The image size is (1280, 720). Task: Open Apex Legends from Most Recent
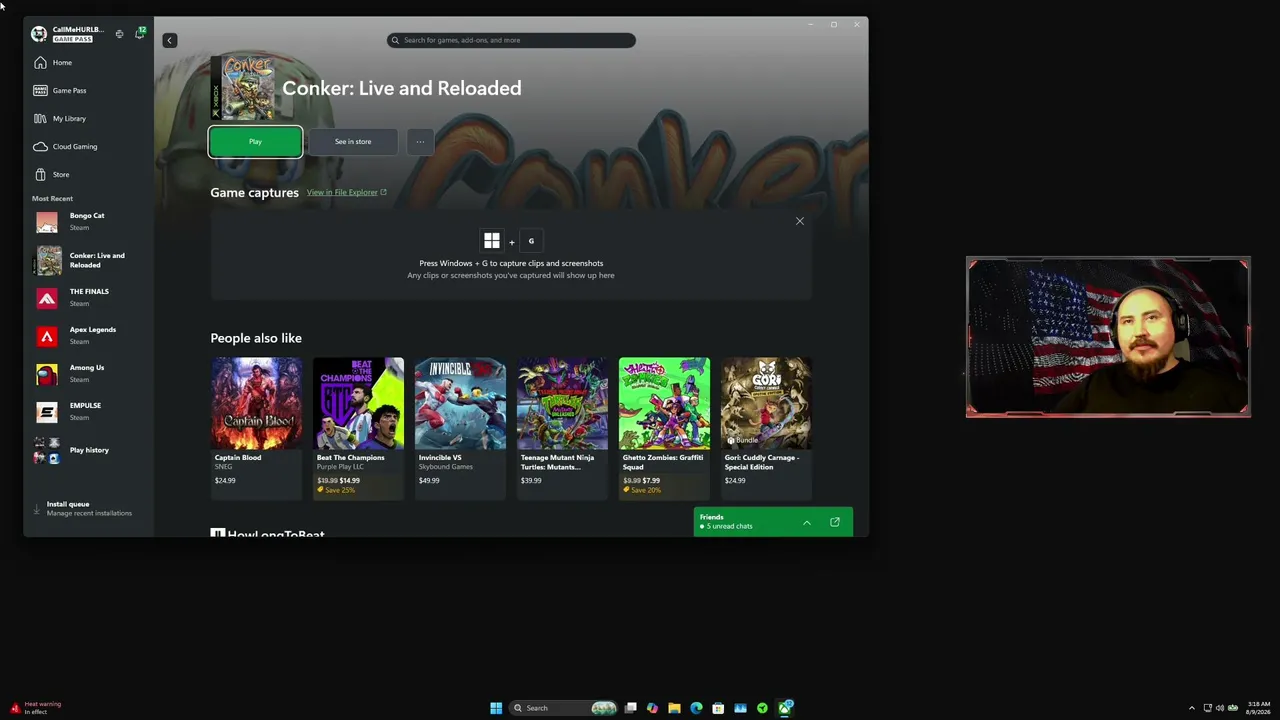[x=89, y=336]
